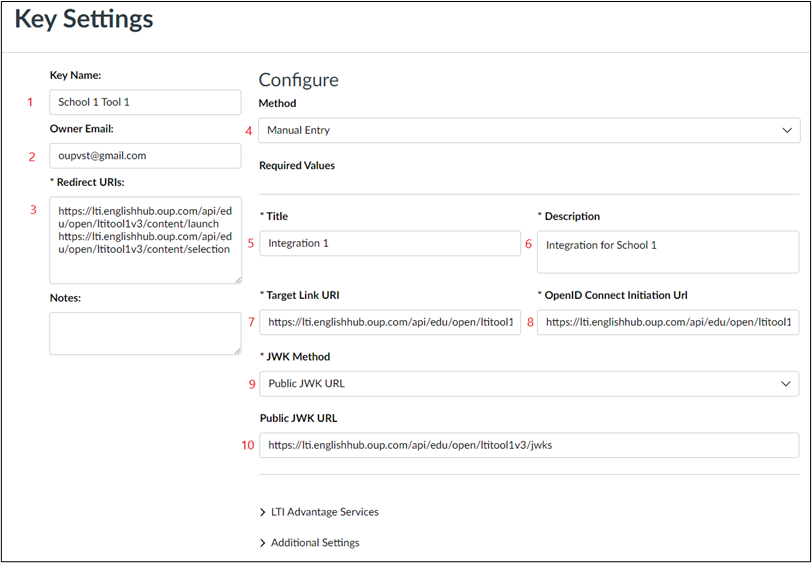The width and height of the screenshot is (812, 563).
Task: Click the Public JWK URL input field
Action: 529,445
